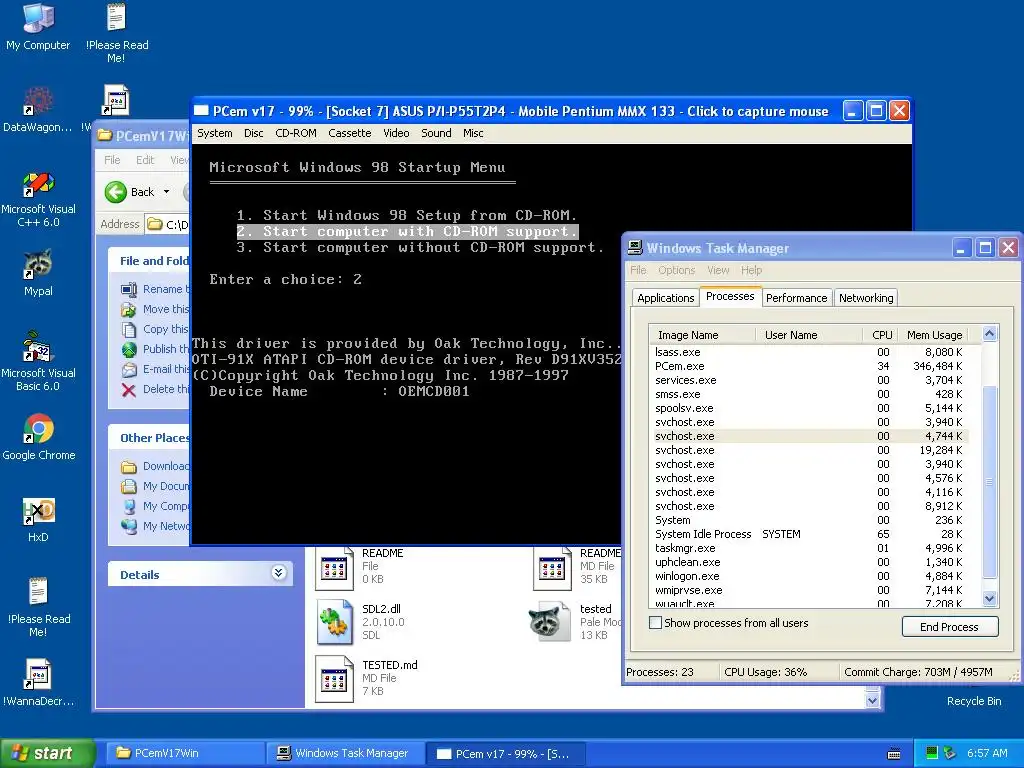
Task: Open the Downloads link in Other Places
Action: point(165,466)
